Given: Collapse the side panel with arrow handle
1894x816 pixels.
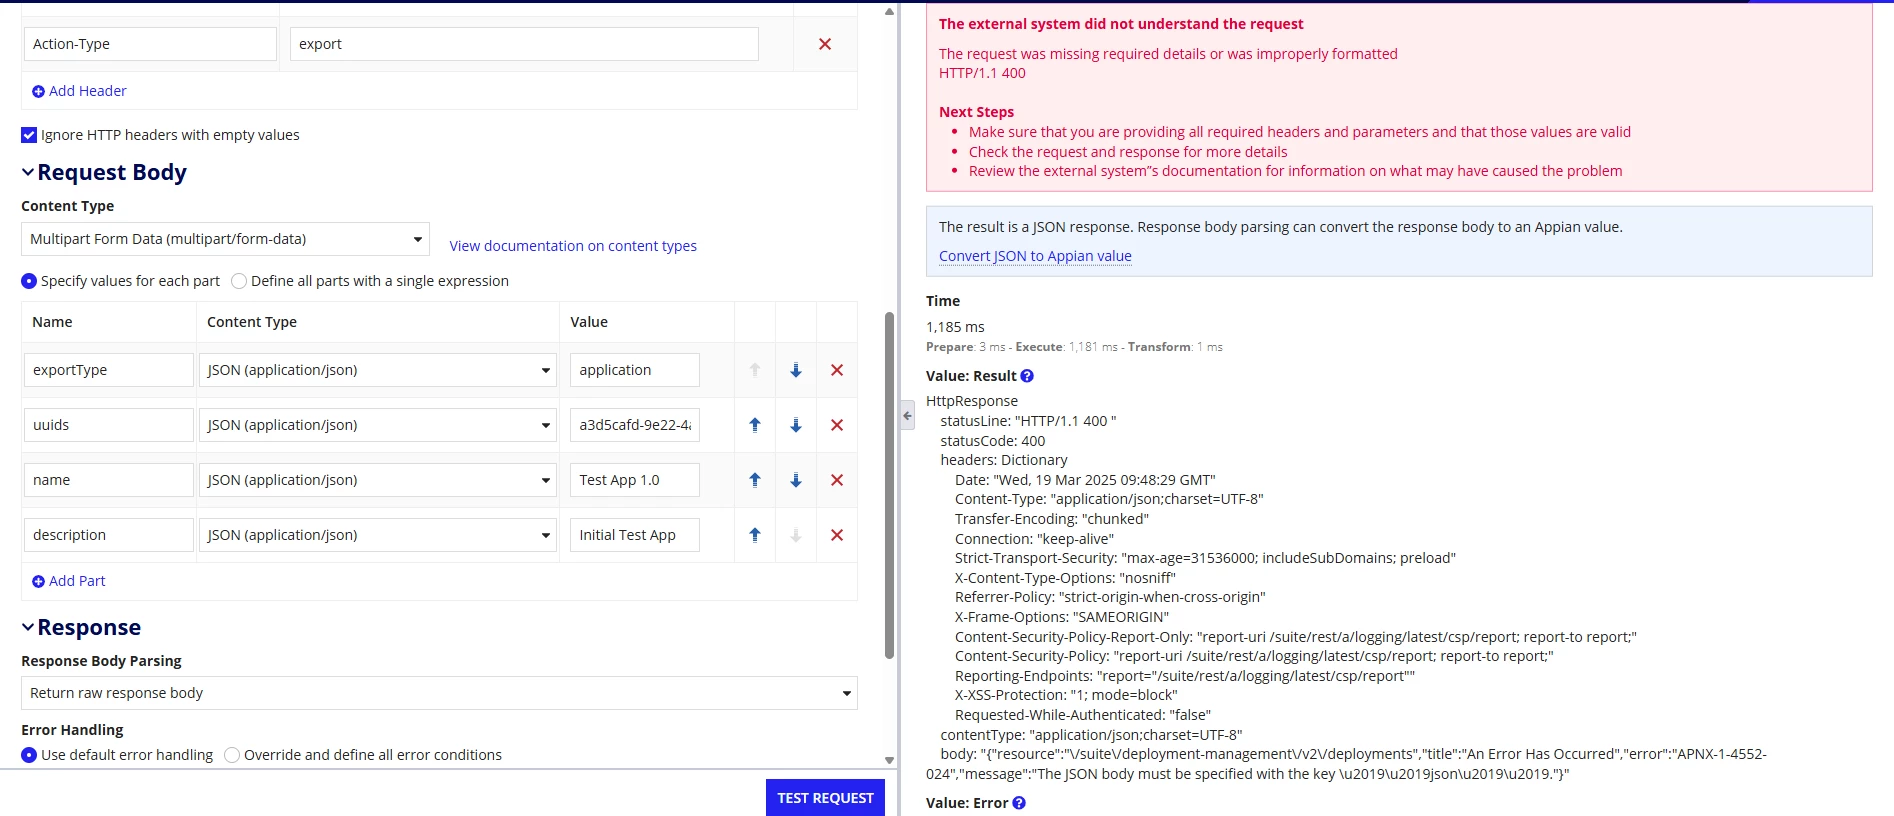Looking at the screenshot, I should [x=907, y=415].
